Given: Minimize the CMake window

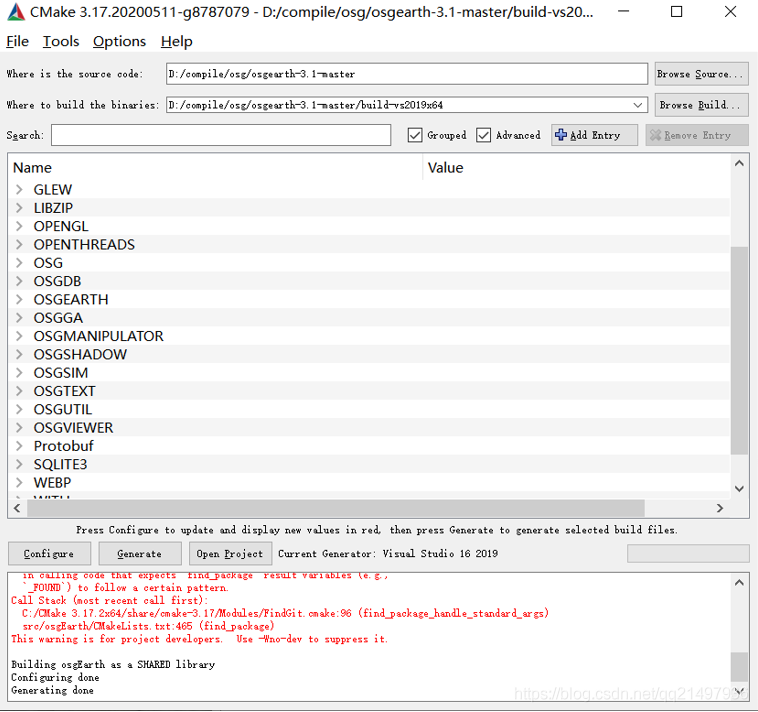Looking at the screenshot, I should click(624, 12).
